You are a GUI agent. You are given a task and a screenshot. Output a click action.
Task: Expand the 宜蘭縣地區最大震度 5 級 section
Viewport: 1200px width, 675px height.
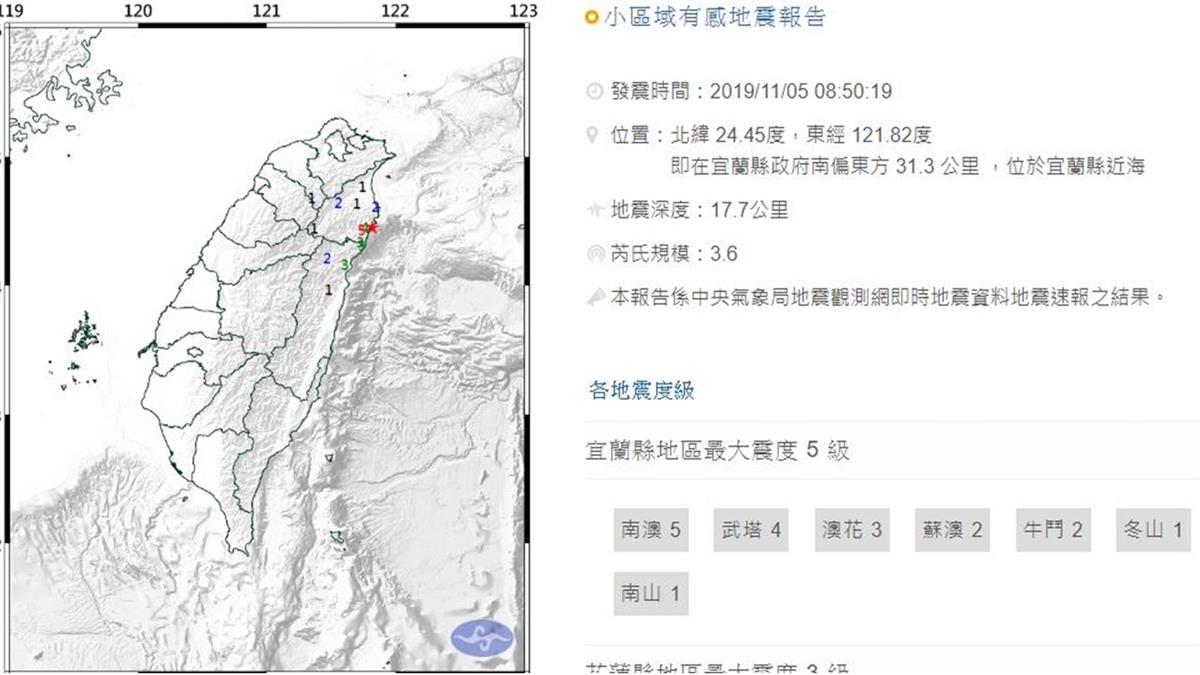[x=717, y=451]
